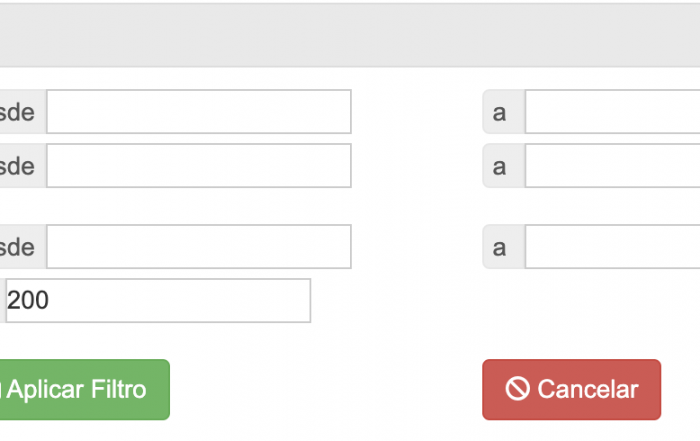Image resolution: width=700 pixels, height=441 pixels.
Task: Click the bottom 'desde' addon label
Action: click(x=23, y=247)
